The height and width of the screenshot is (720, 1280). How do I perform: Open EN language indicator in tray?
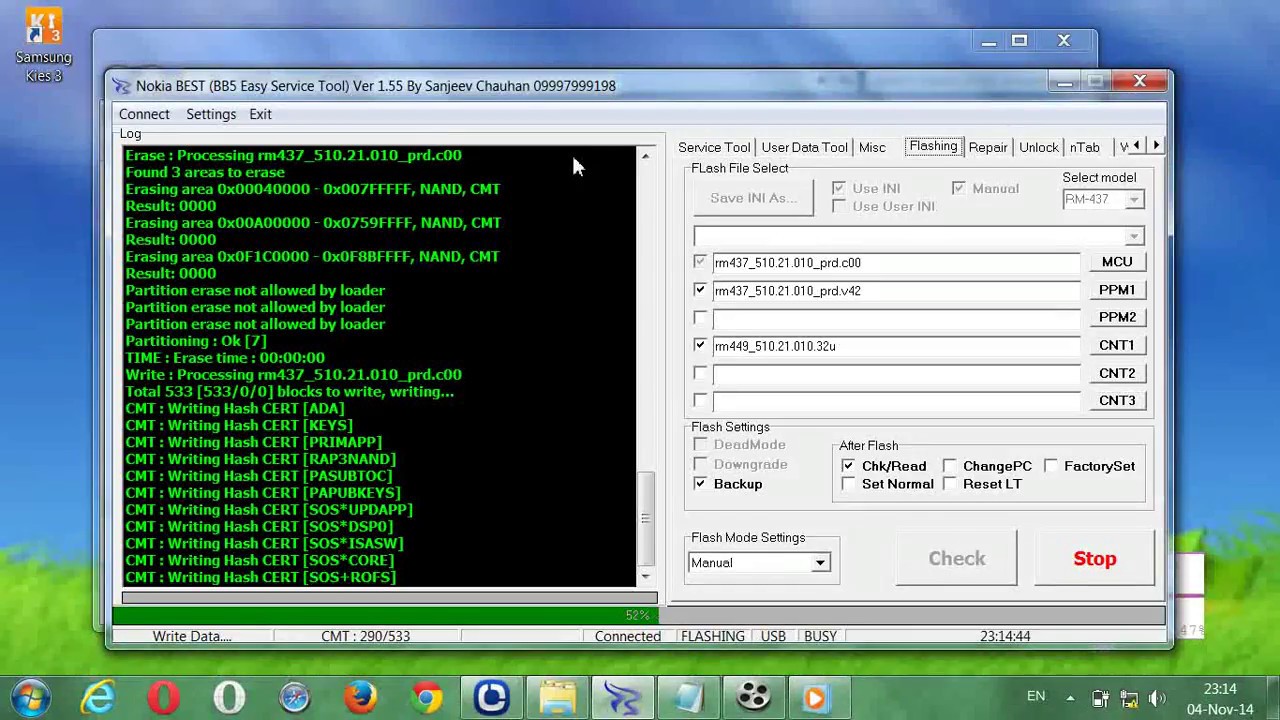[1036, 696]
